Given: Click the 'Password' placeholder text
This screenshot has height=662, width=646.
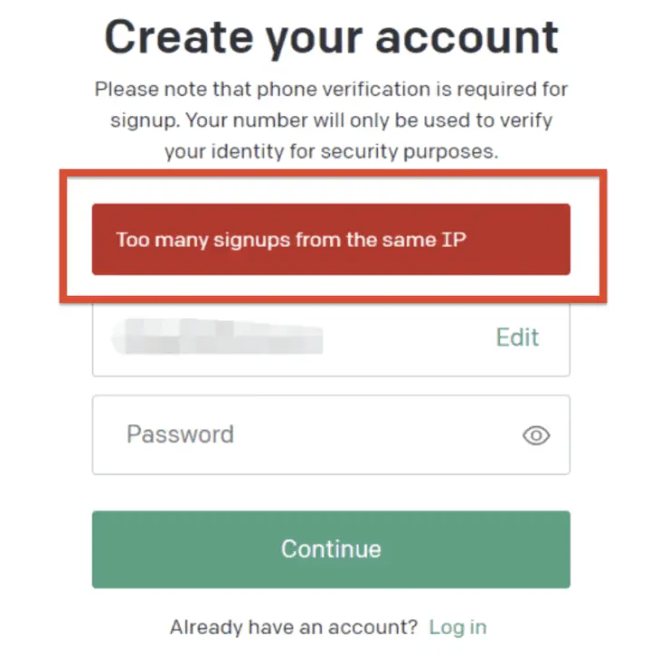Looking at the screenshot, I should 180,435.
